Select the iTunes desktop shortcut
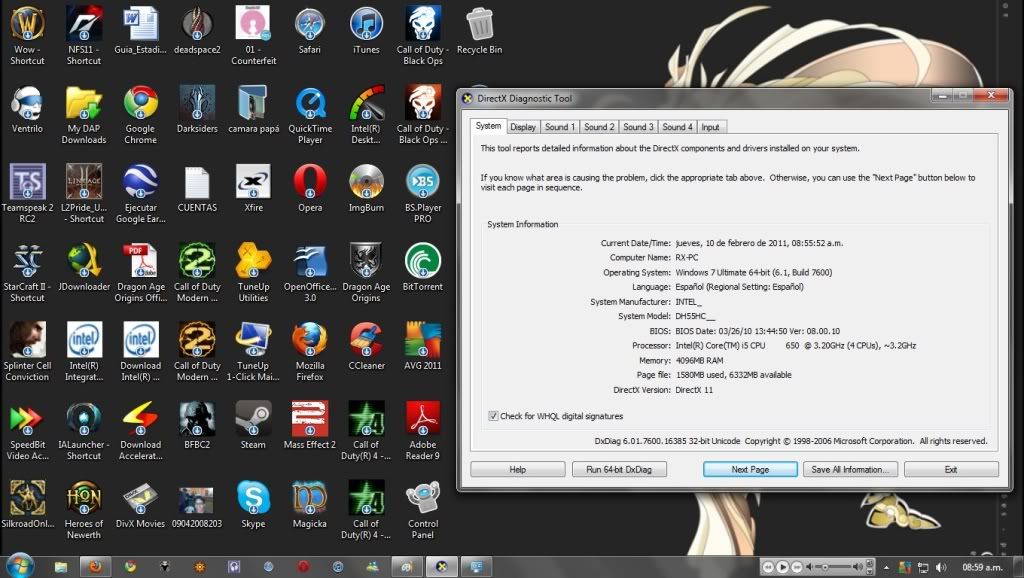 point(366,31)
